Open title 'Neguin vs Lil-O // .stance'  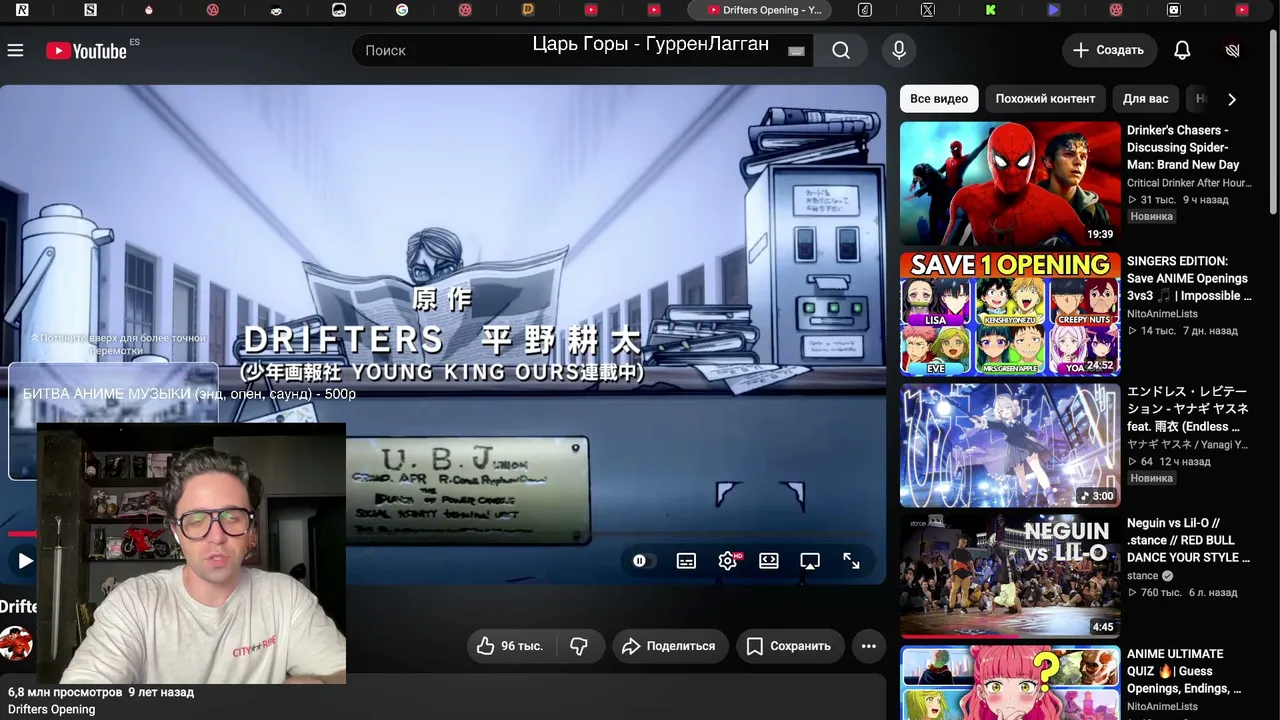[x=1189, y=540]
